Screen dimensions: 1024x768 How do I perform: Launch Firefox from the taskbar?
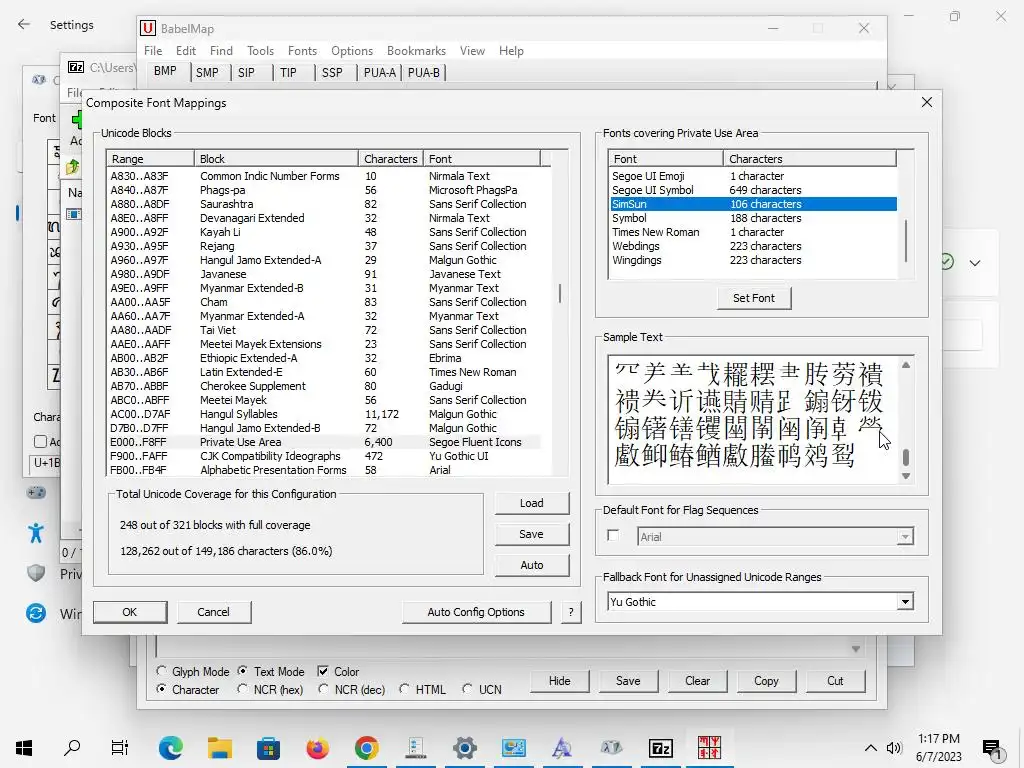[317, 748]
